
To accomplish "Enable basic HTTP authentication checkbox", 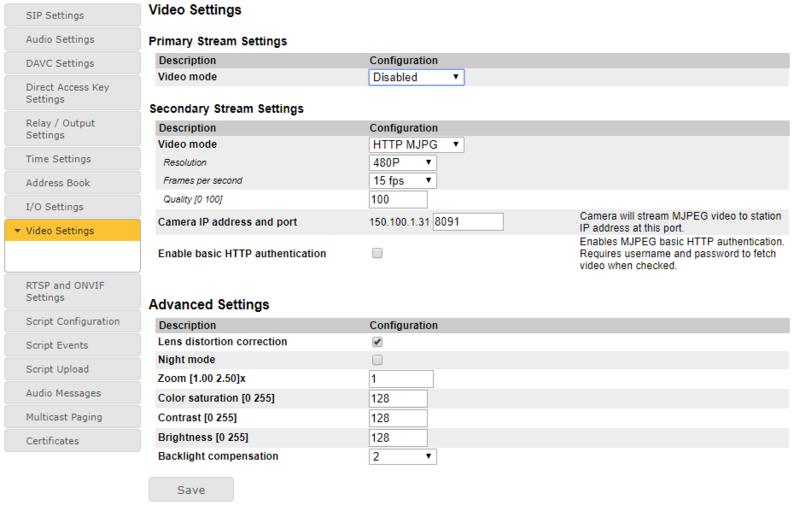I will pos(377,254).
